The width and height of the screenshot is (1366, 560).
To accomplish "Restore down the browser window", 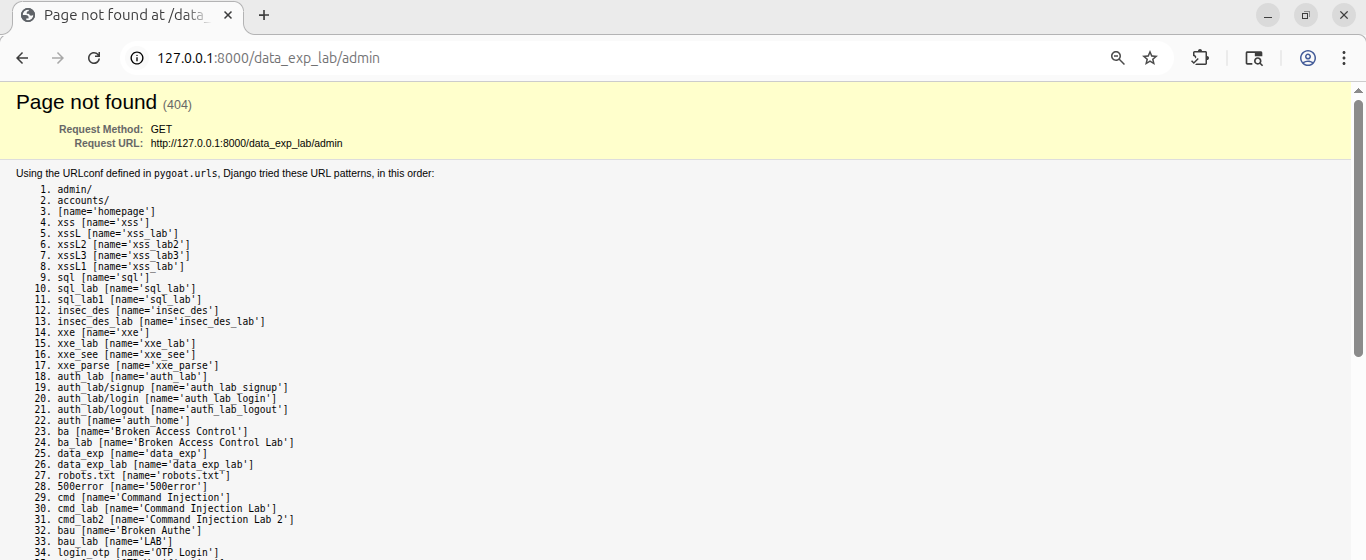I will (1305, 16).
